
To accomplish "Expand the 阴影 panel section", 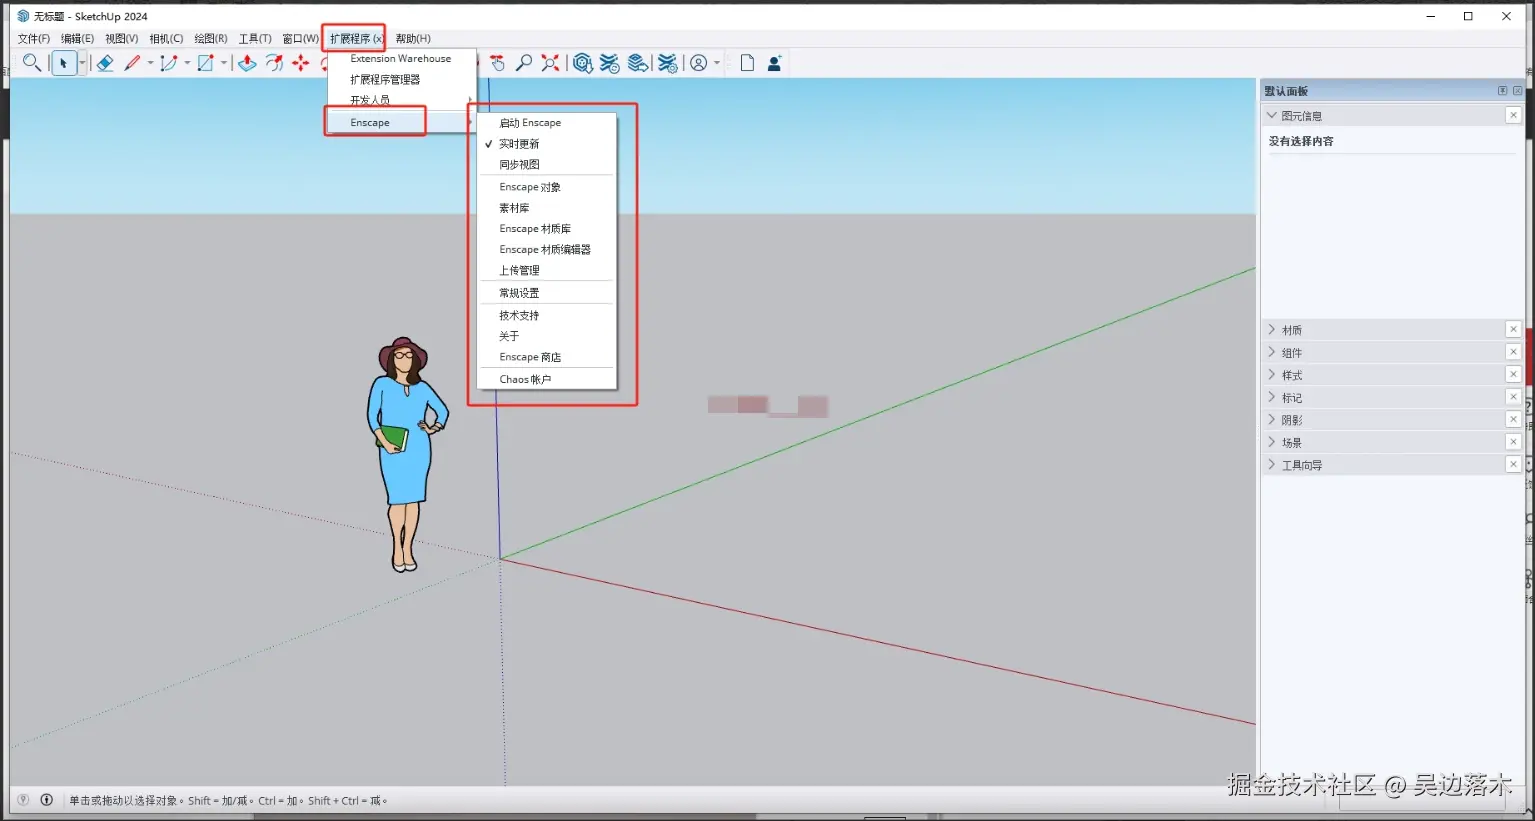I will 1272,420.
